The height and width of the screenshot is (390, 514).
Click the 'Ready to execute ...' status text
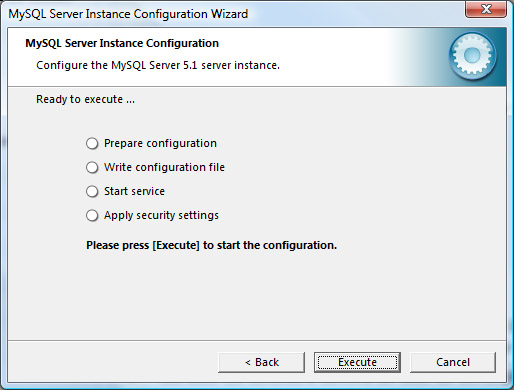(x=85, y=99)
